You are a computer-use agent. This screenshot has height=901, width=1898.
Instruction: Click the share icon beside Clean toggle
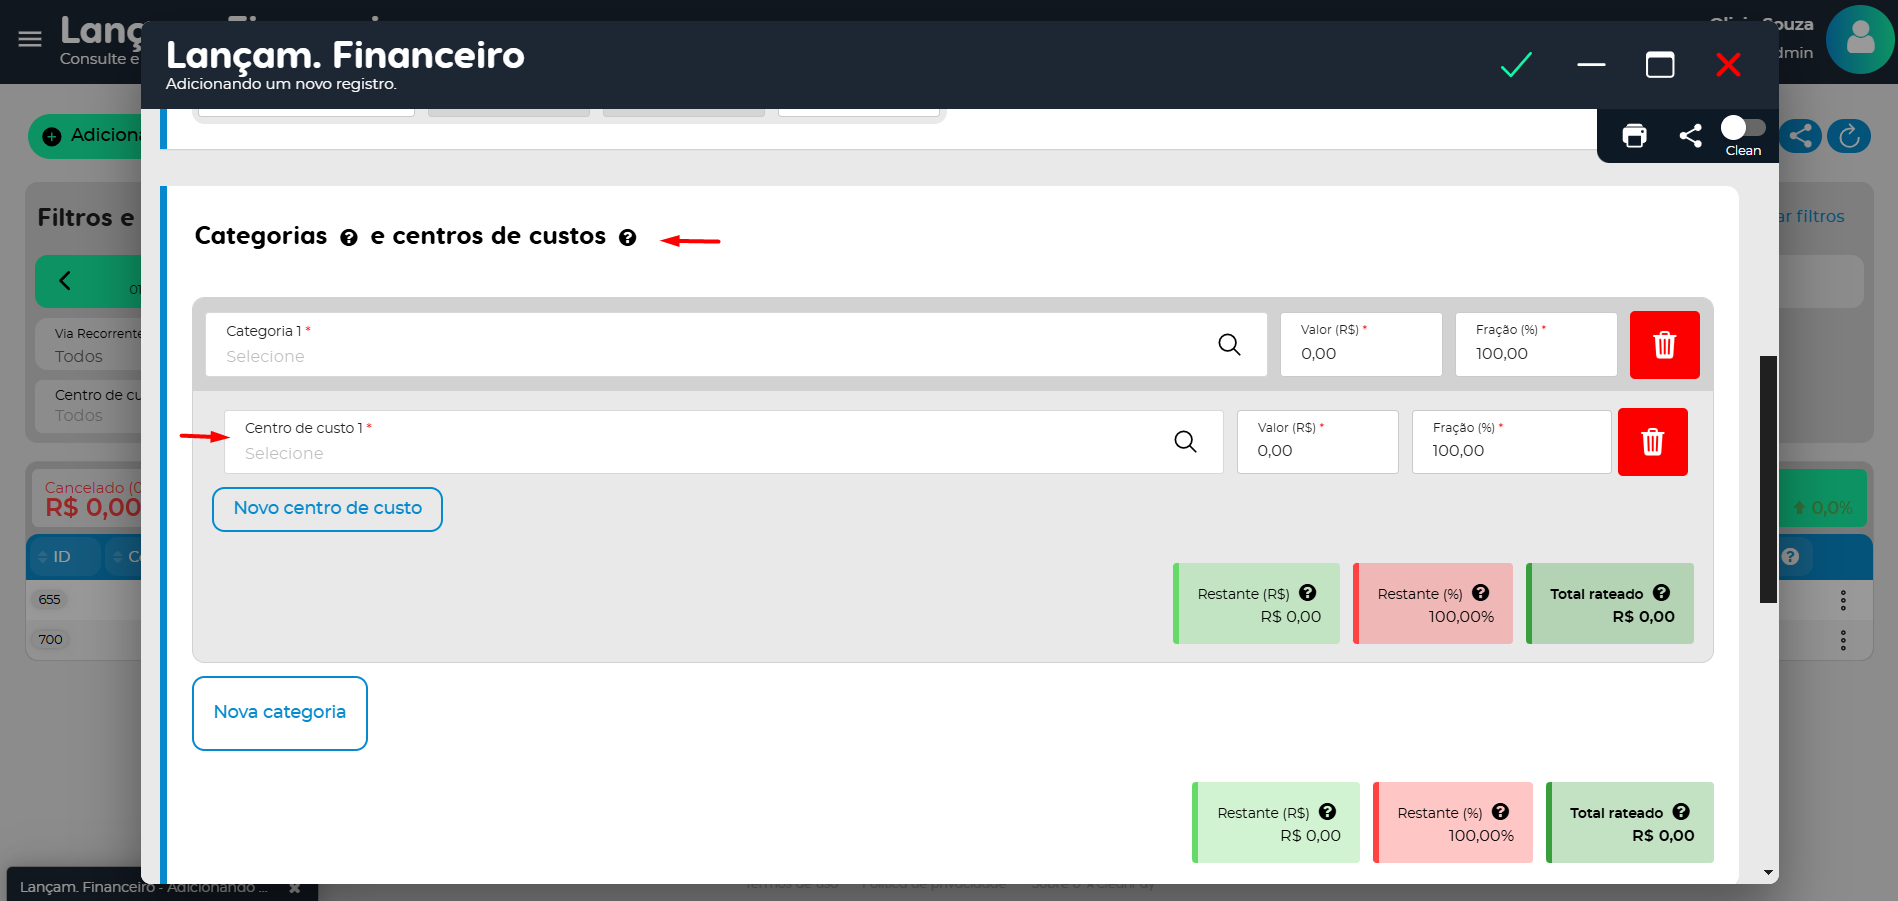(x=1690, y=136)
